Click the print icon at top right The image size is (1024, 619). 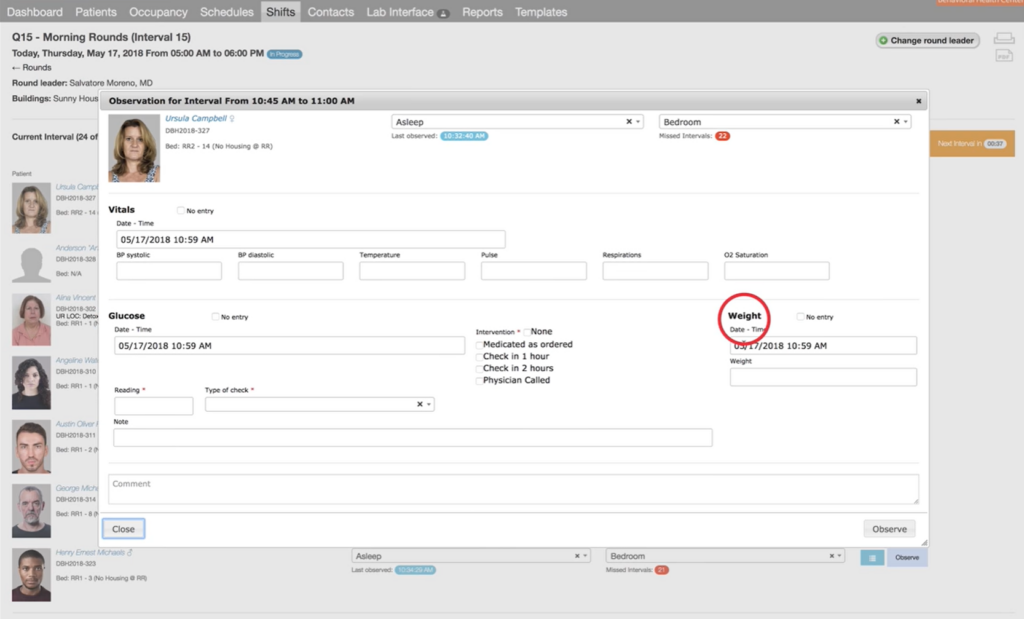pyautogui.click(x=1003, y=39)
